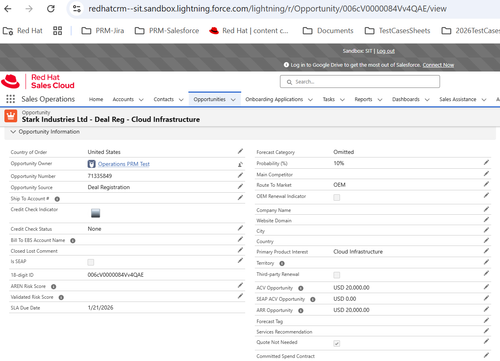
Task: Show info for ACV Opportunity
Action: click(x=301, y=288)
